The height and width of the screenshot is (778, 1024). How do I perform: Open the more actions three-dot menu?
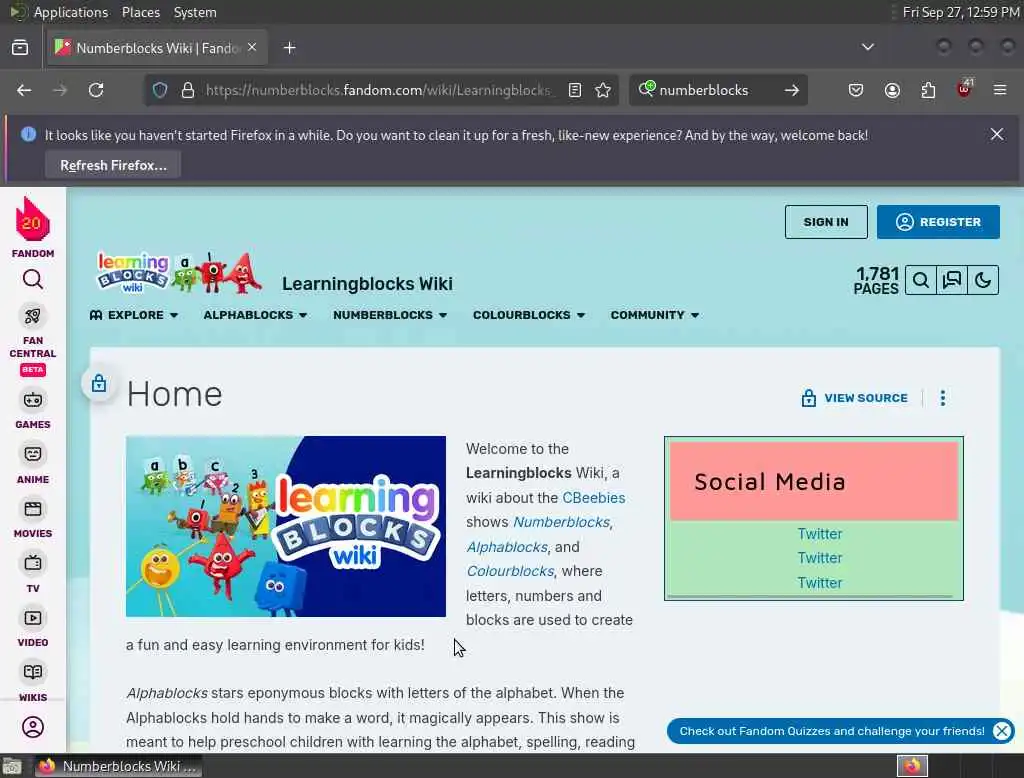tap(942, 398)
